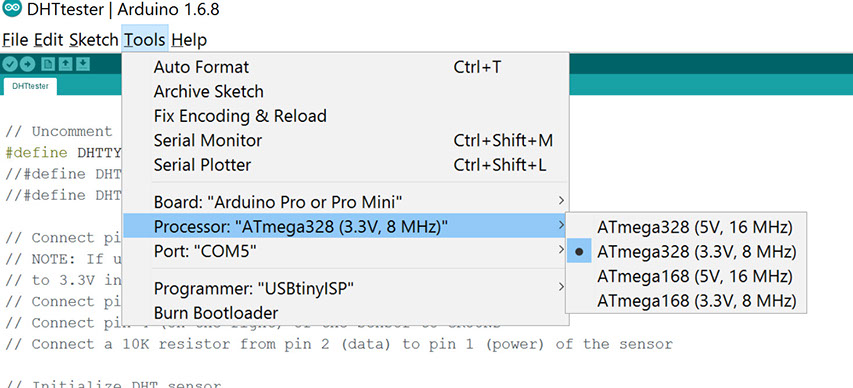Click the New sketch icon
The width and height of the screenshot is (853, 388).
[48, 64]
